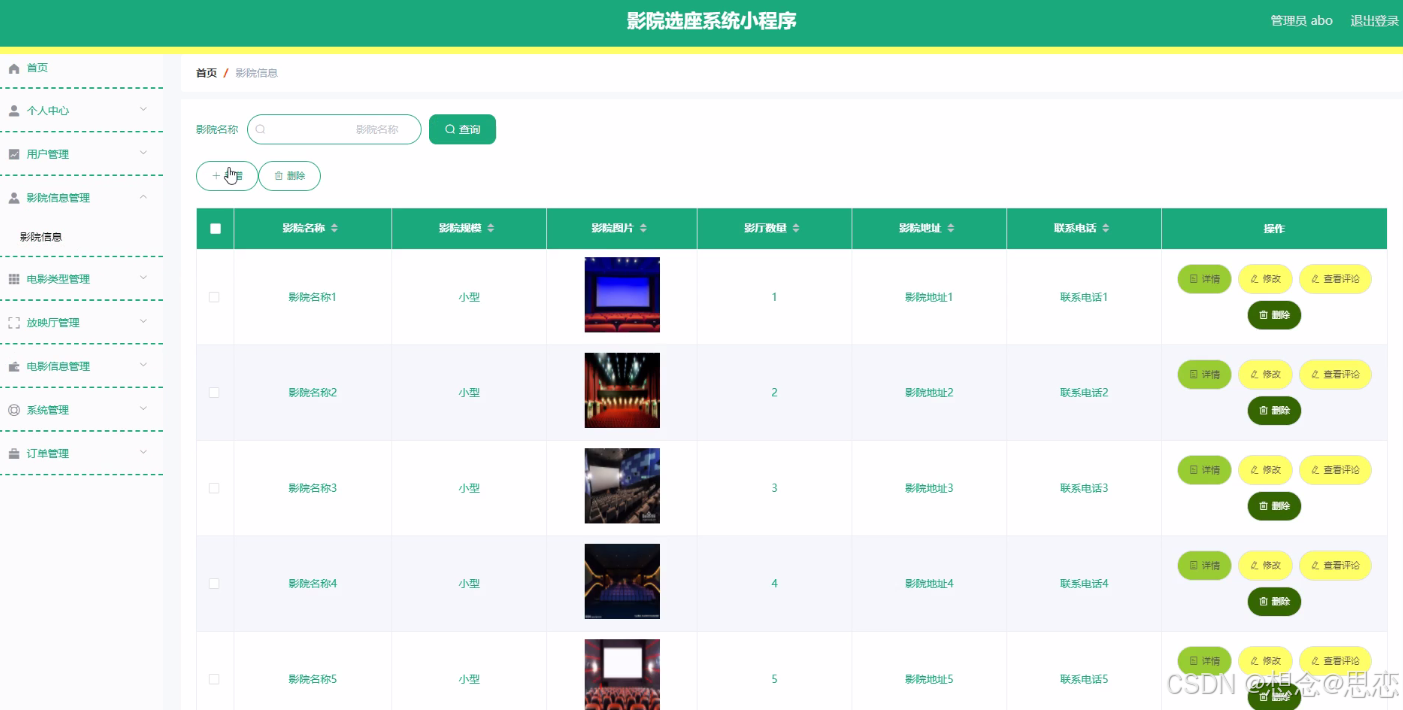Toggle the select-all checkbox in table header
This screenshot has width=1403, height=710.
215,229
